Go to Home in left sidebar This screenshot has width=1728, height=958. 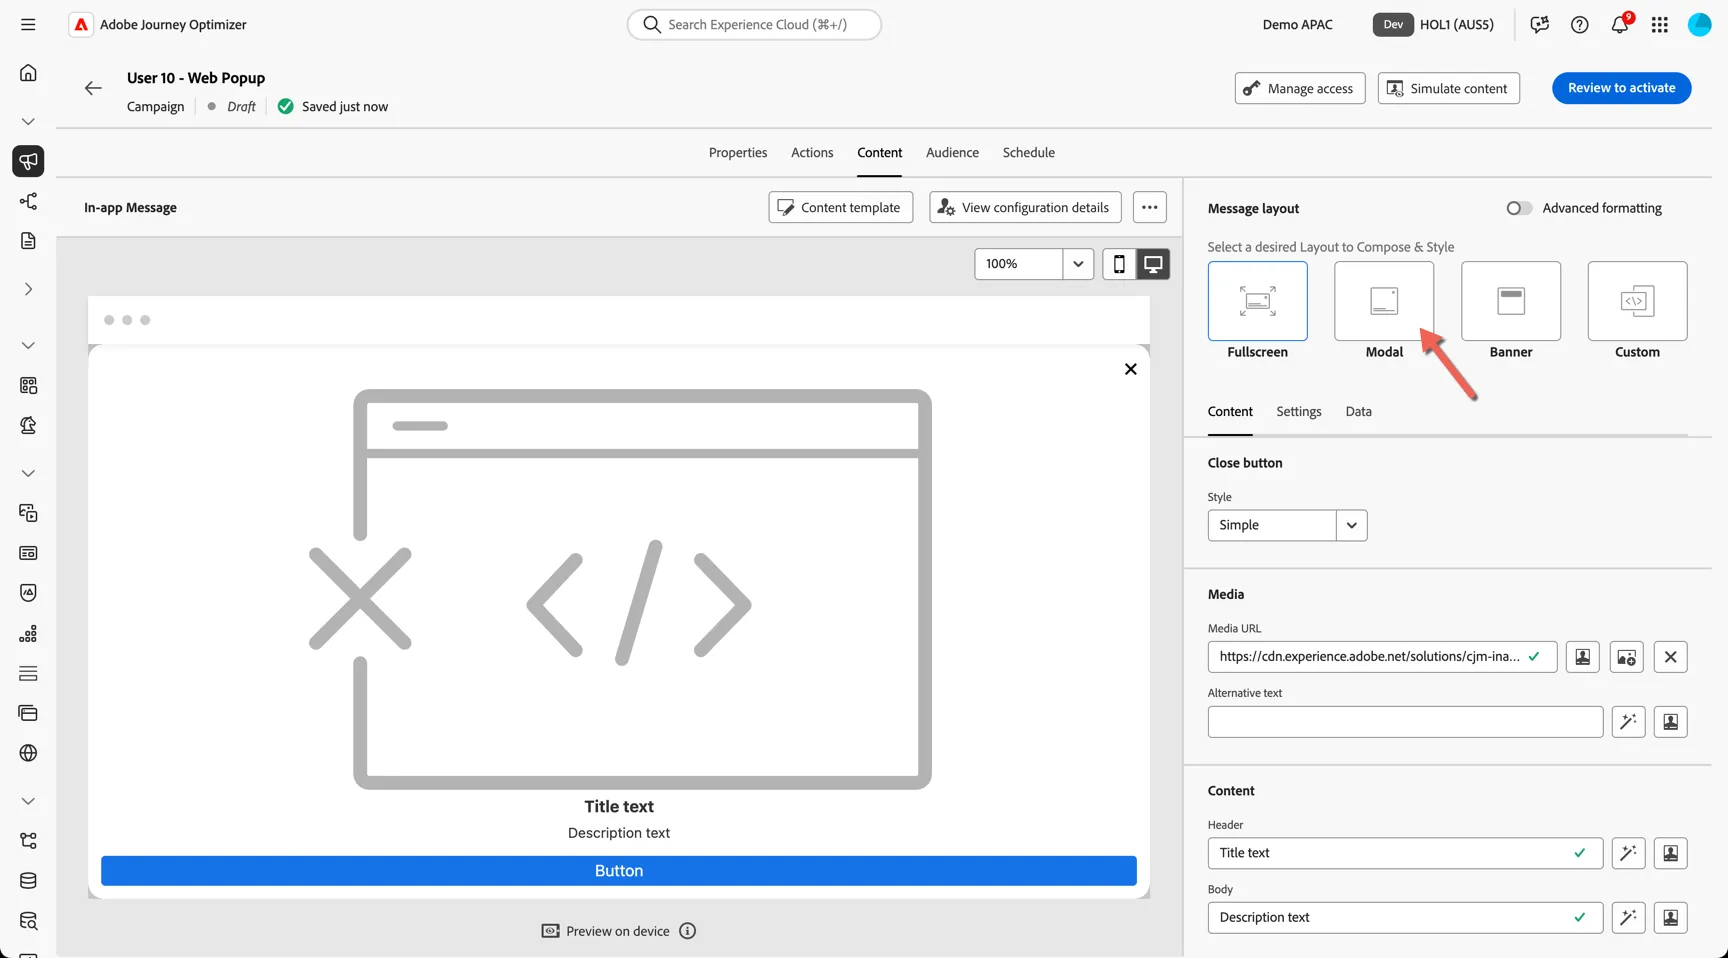point(28,73)
